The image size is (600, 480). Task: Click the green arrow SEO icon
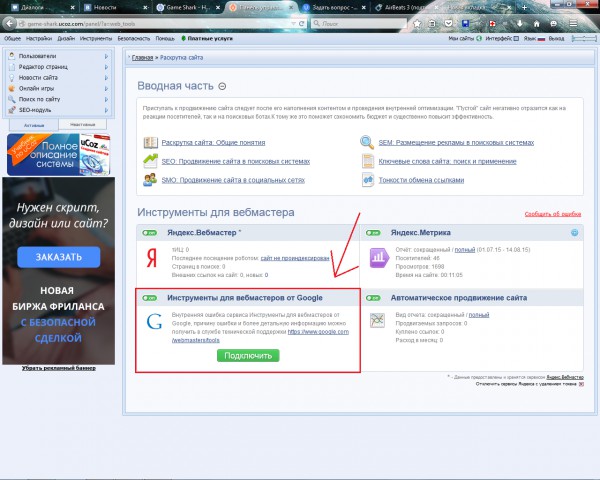click(150, 161)
